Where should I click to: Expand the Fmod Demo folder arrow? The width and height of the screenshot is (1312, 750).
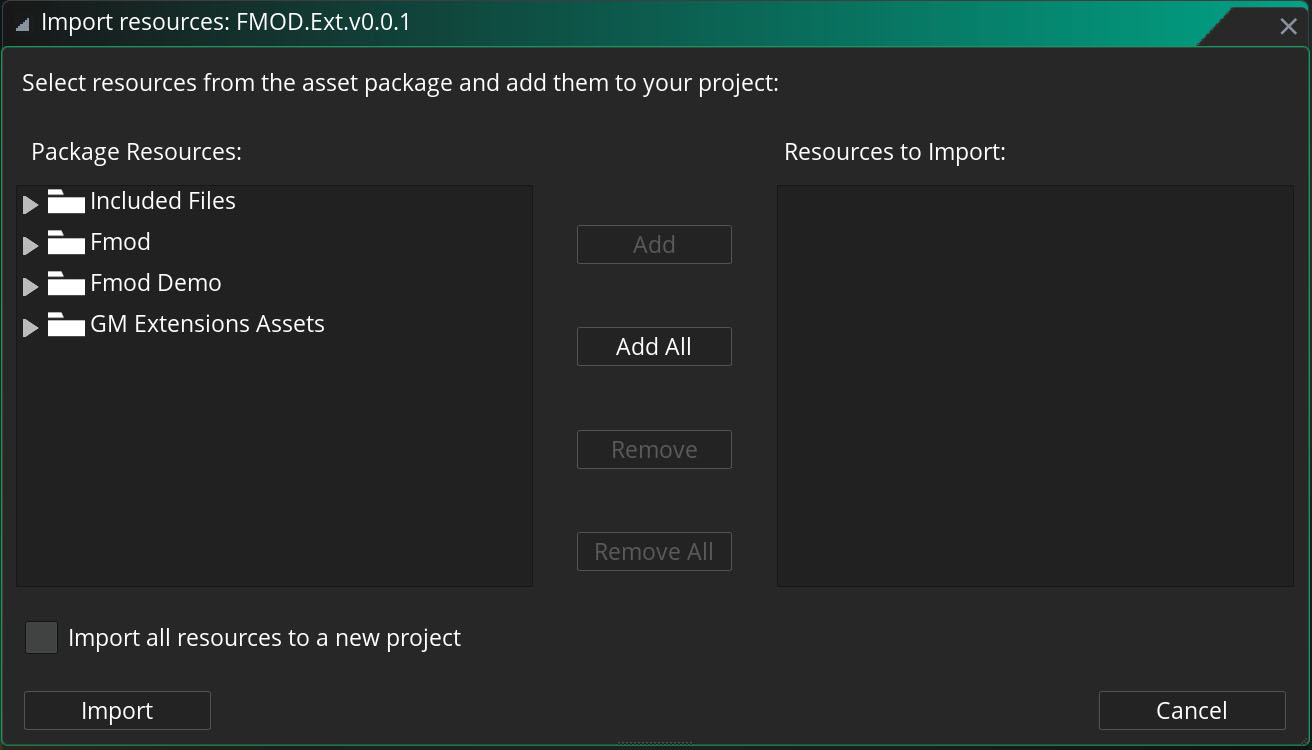click(x=30, y=286)
